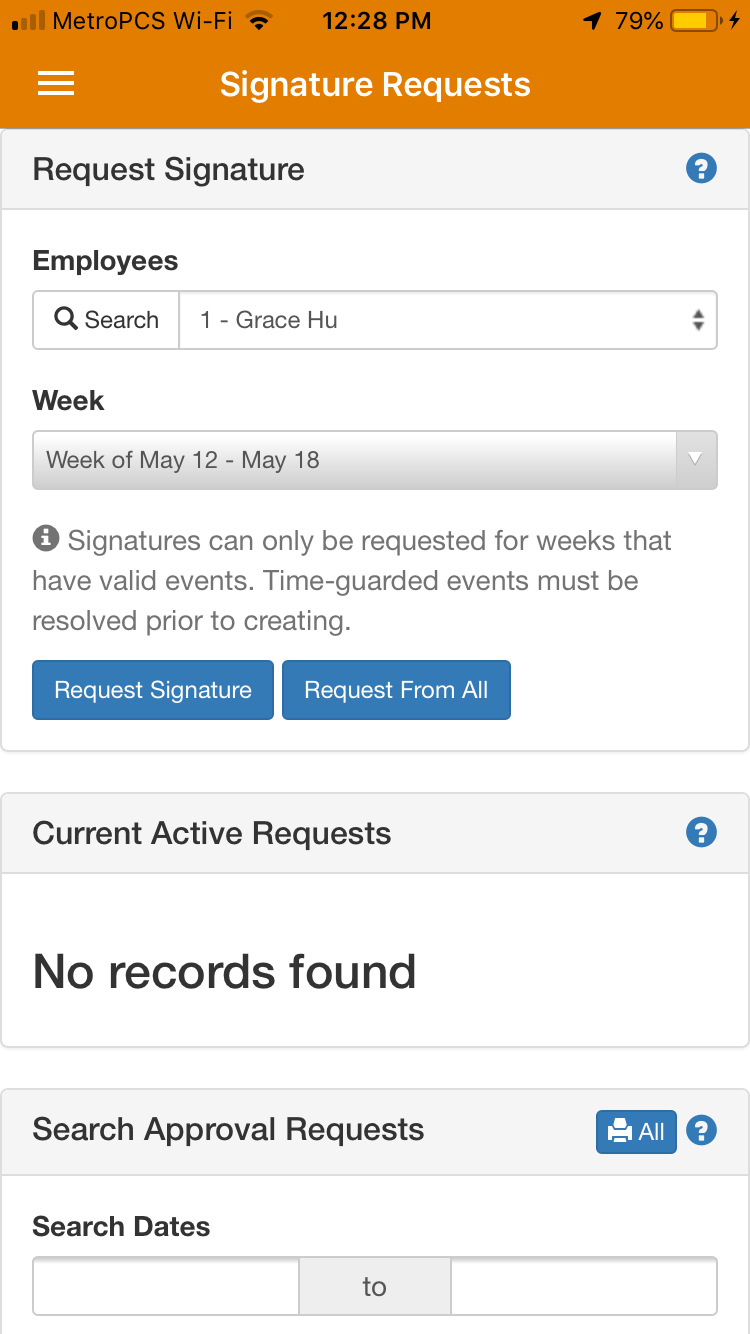Click the Search Approval Requests help icon
Screen dimensions: 750x1334
click(702, 1131)
